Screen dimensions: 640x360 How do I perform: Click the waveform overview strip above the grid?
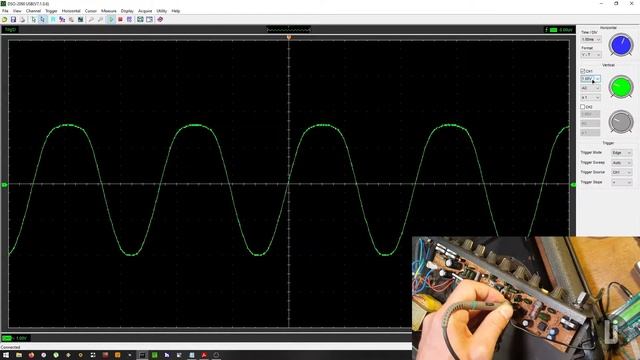(289, 29)
